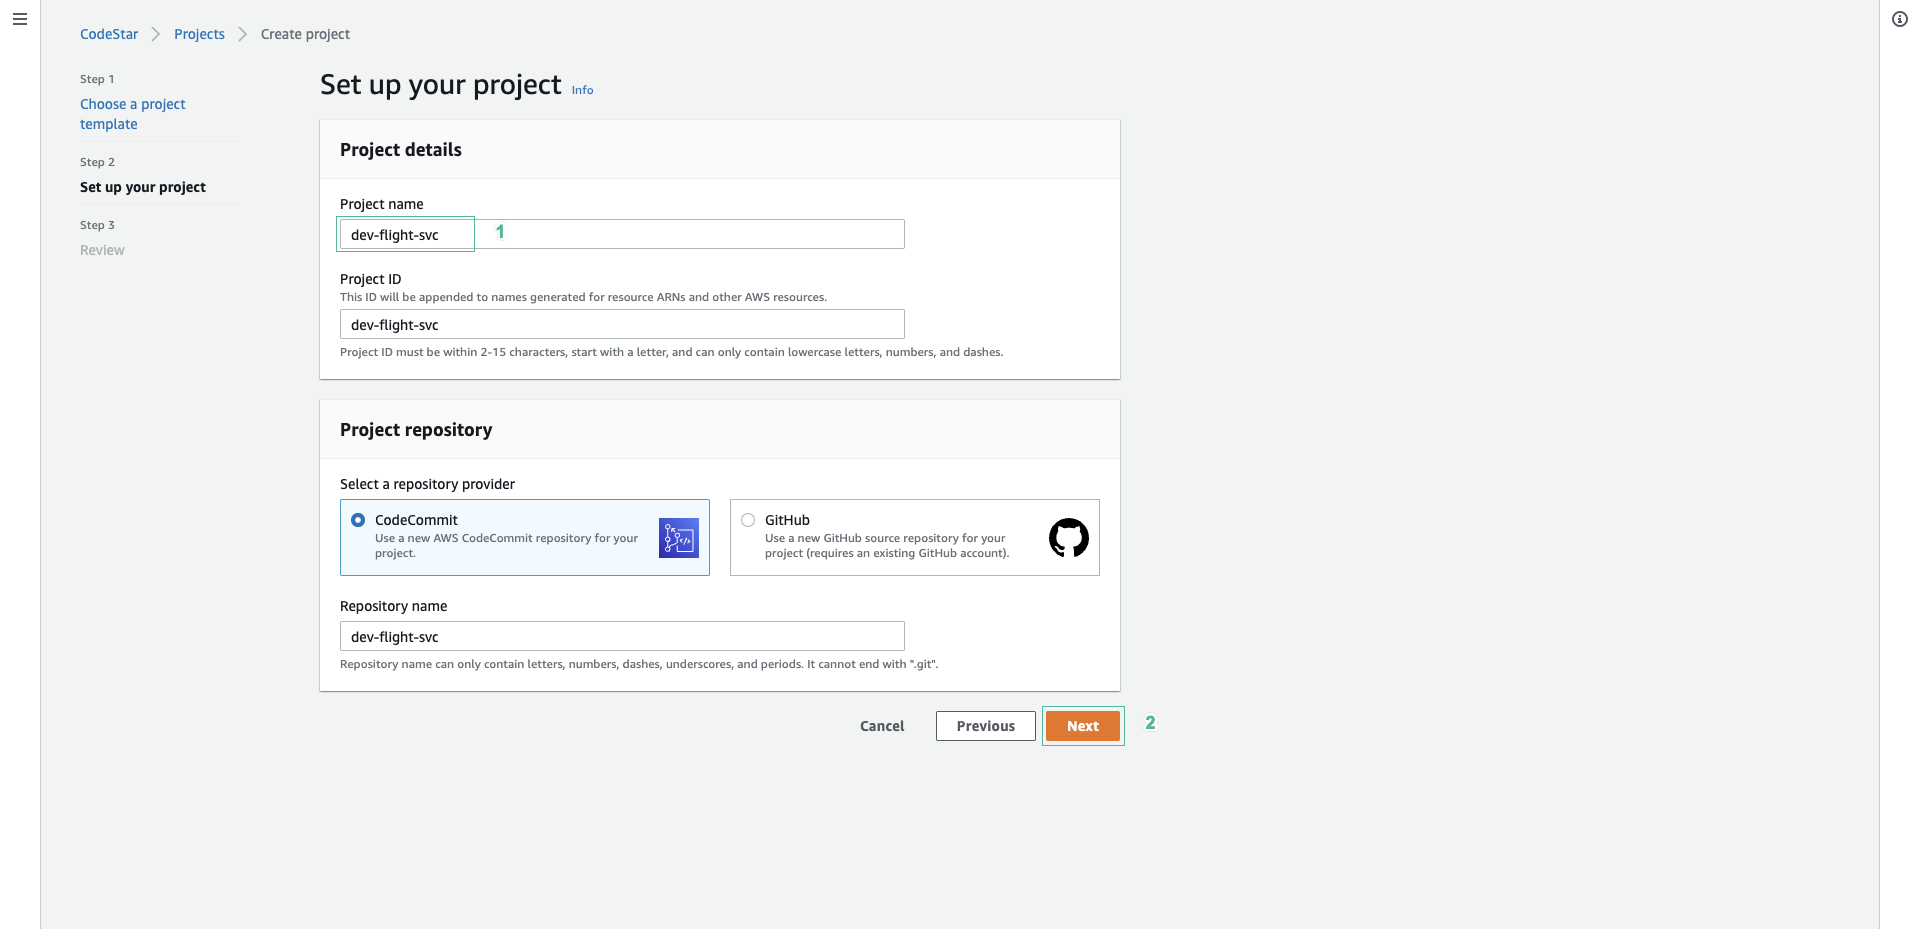This screenshot has width=1920, height=929.
Task: Click the Repository name constraints hint text
Action: [639, 664]
